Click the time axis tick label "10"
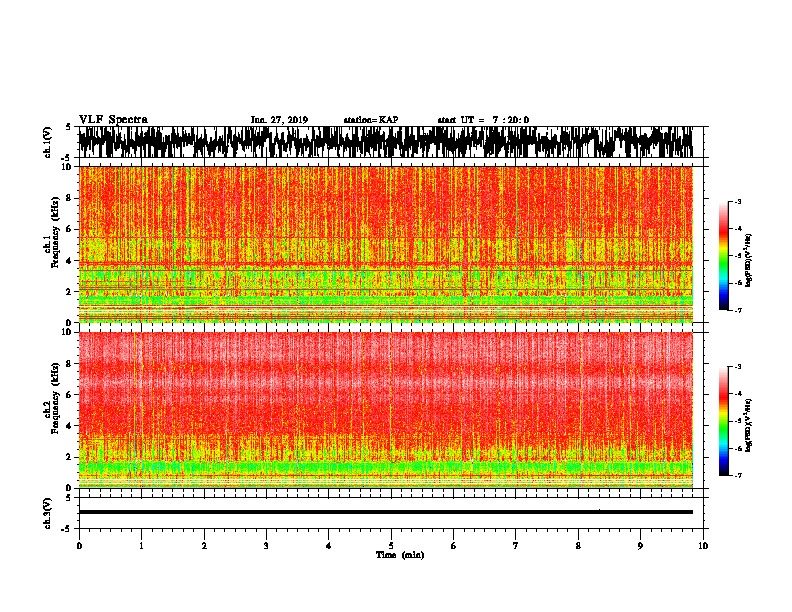 [703, 546]
